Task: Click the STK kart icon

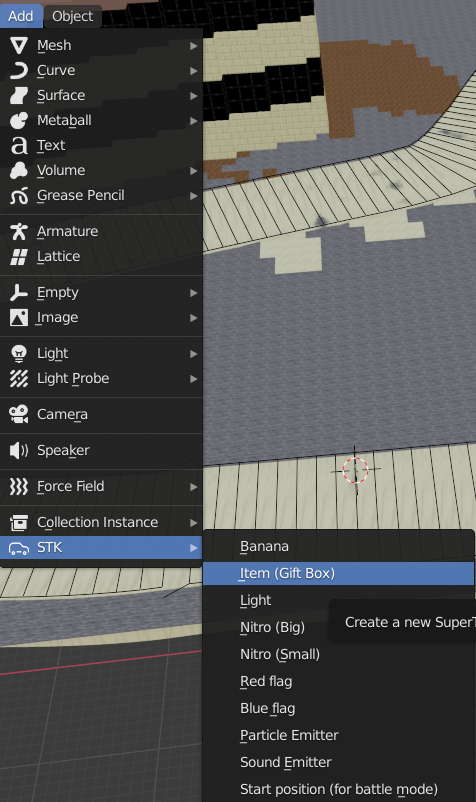Action: click(x=19, y=548)
